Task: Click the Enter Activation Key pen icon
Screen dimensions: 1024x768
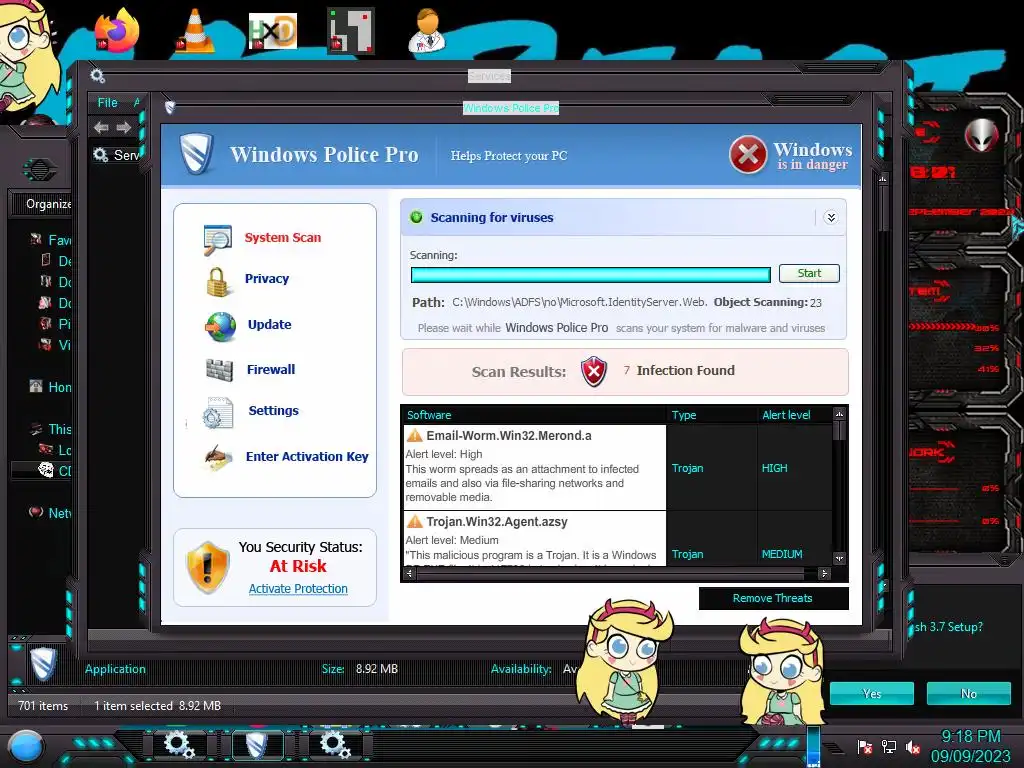Action: coord(217,458)
